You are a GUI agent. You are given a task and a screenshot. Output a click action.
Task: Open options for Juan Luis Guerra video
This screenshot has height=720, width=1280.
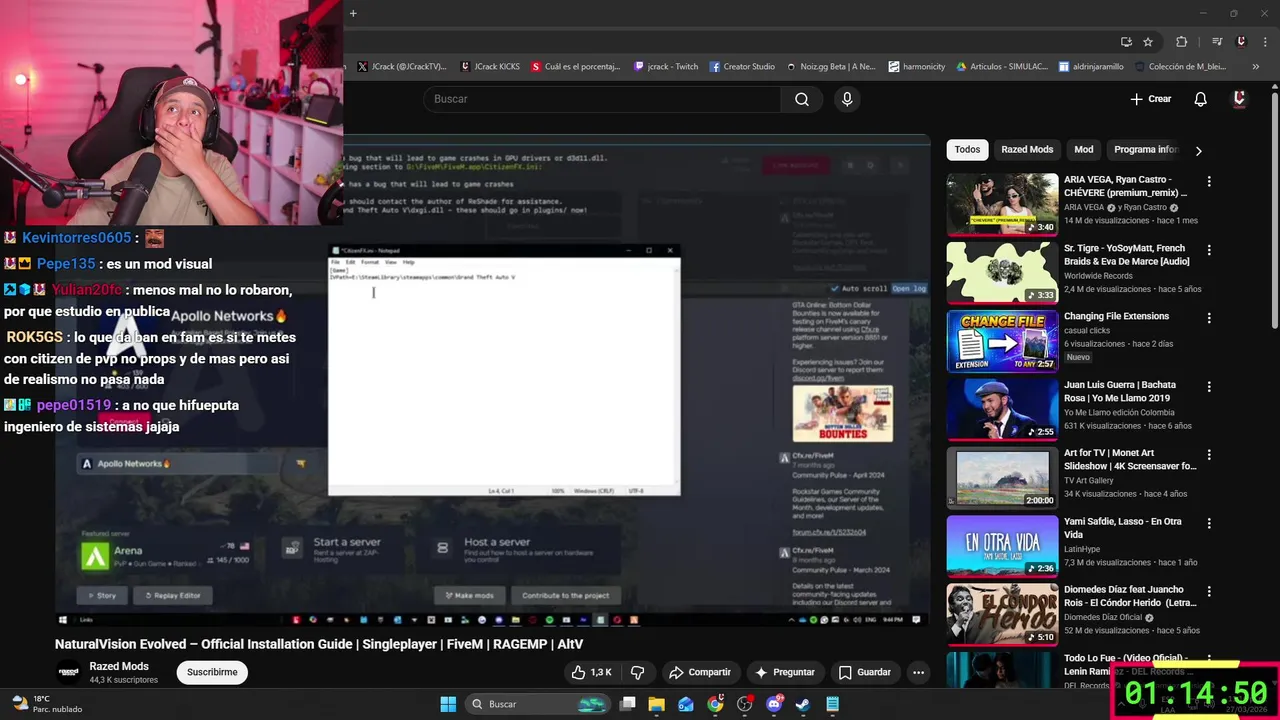[x=1209, y=387]
